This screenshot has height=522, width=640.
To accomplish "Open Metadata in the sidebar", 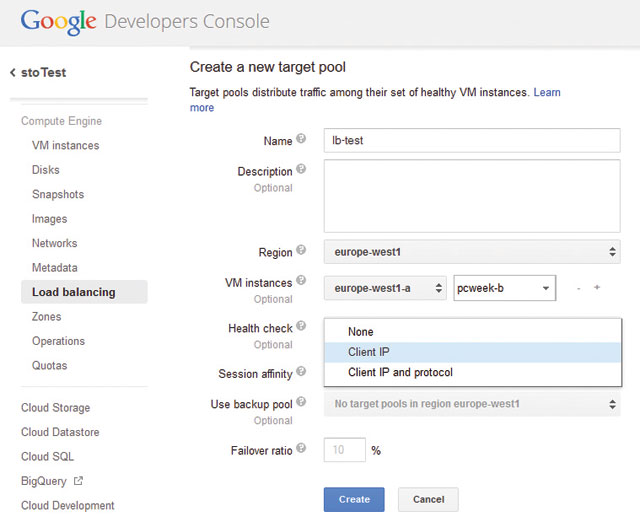I will point(55,268).
